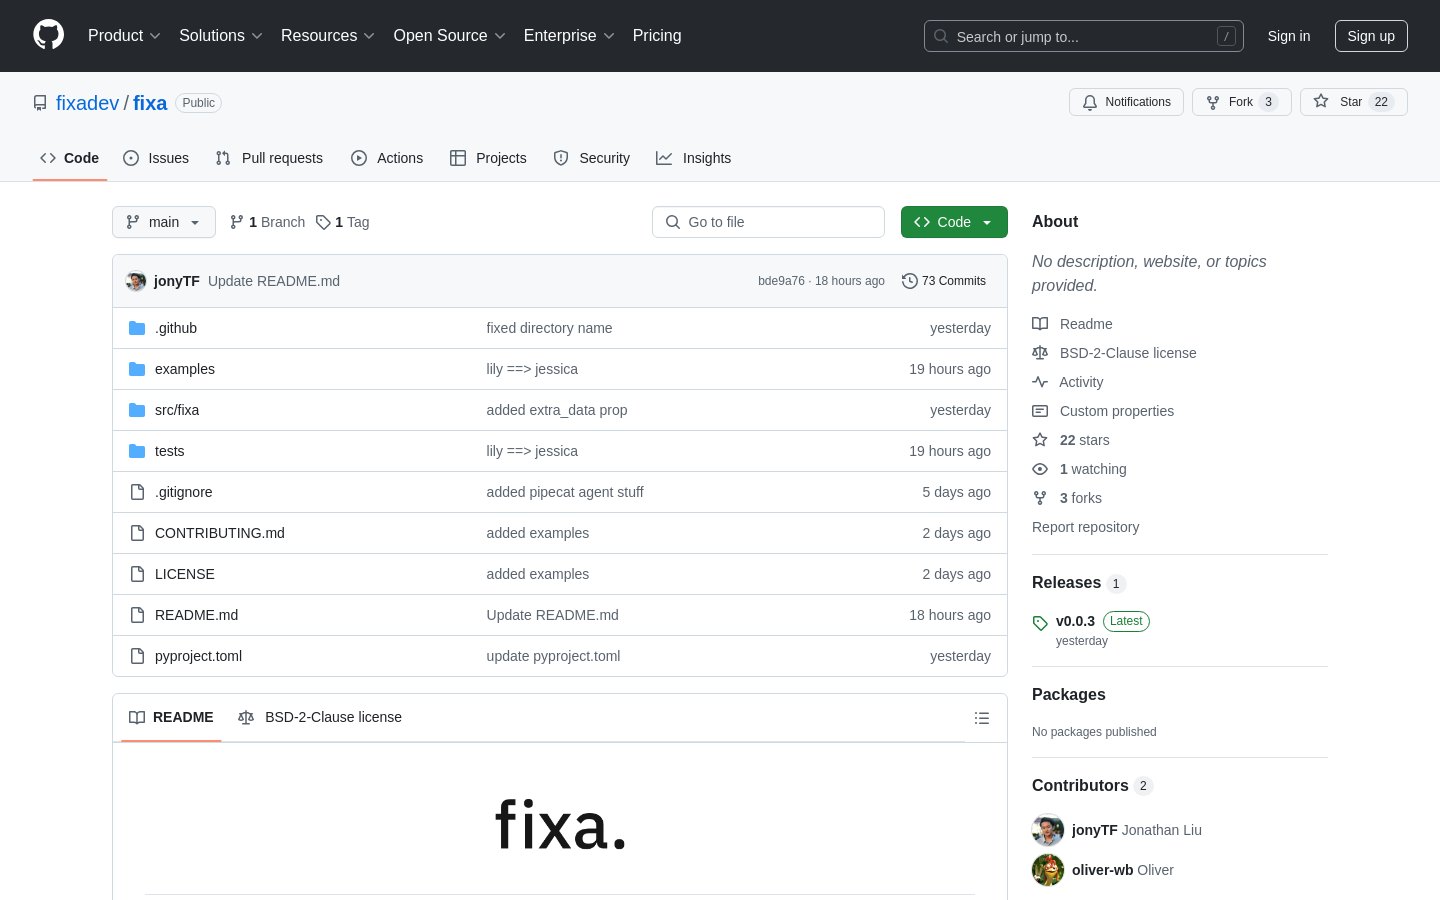Open the Pricing page link
The image size is (1440, 900).
click(657, 35)
